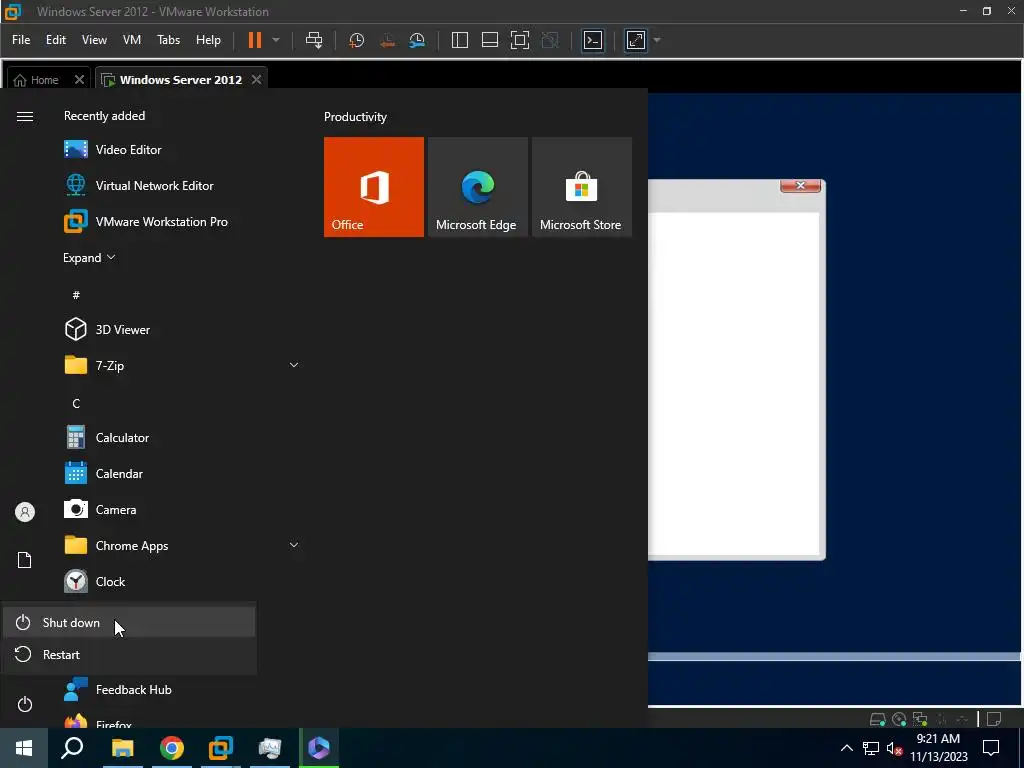
Task: Close the Windows Server 2012 tab
Action: tap(257, 80)
